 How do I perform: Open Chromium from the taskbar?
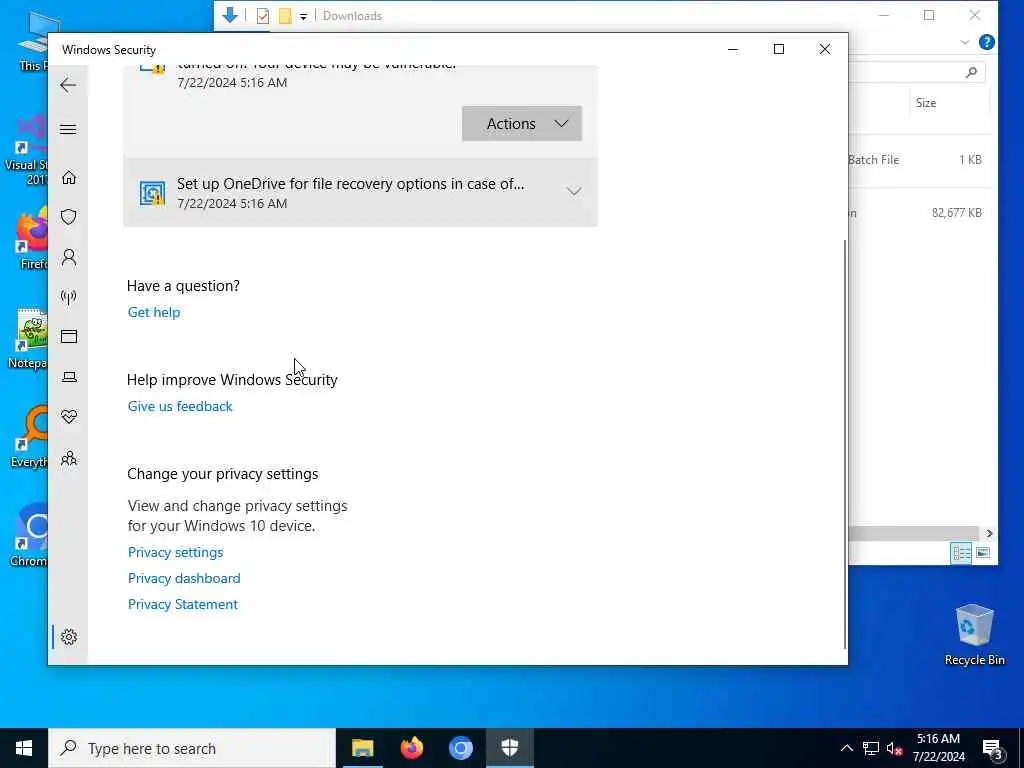(460, 748)
